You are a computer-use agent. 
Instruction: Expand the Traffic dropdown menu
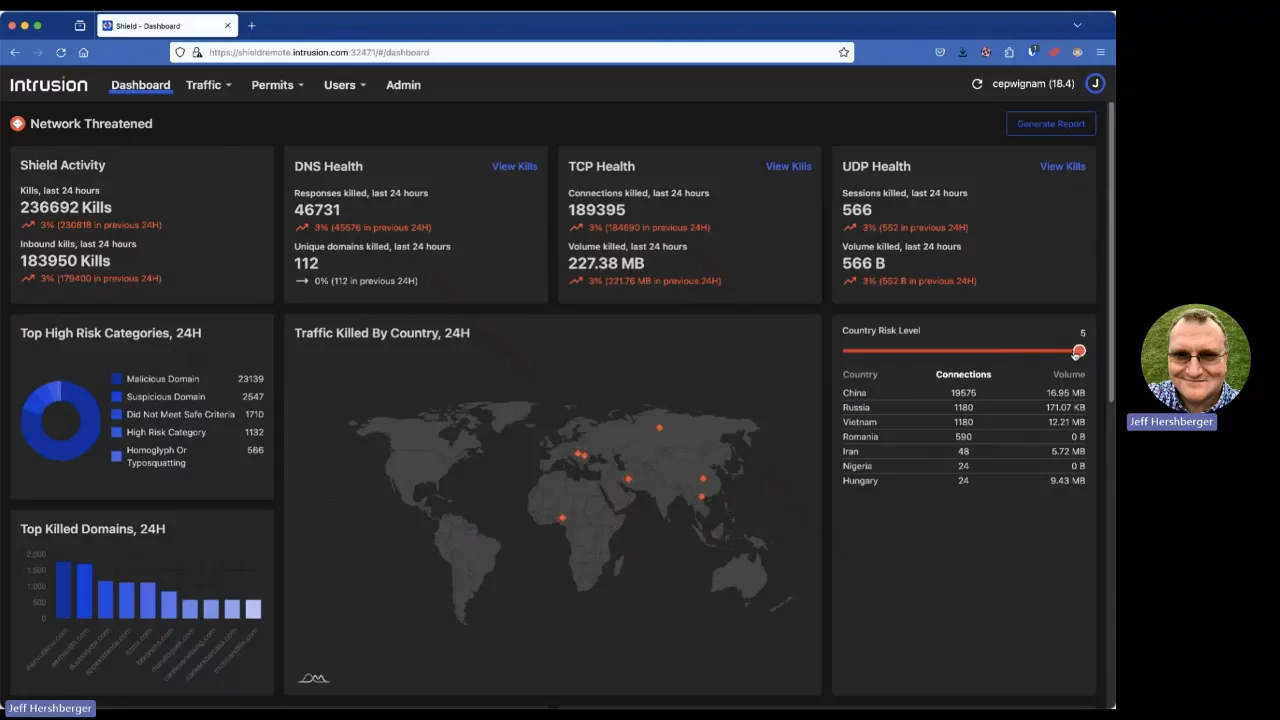point(208,85)
